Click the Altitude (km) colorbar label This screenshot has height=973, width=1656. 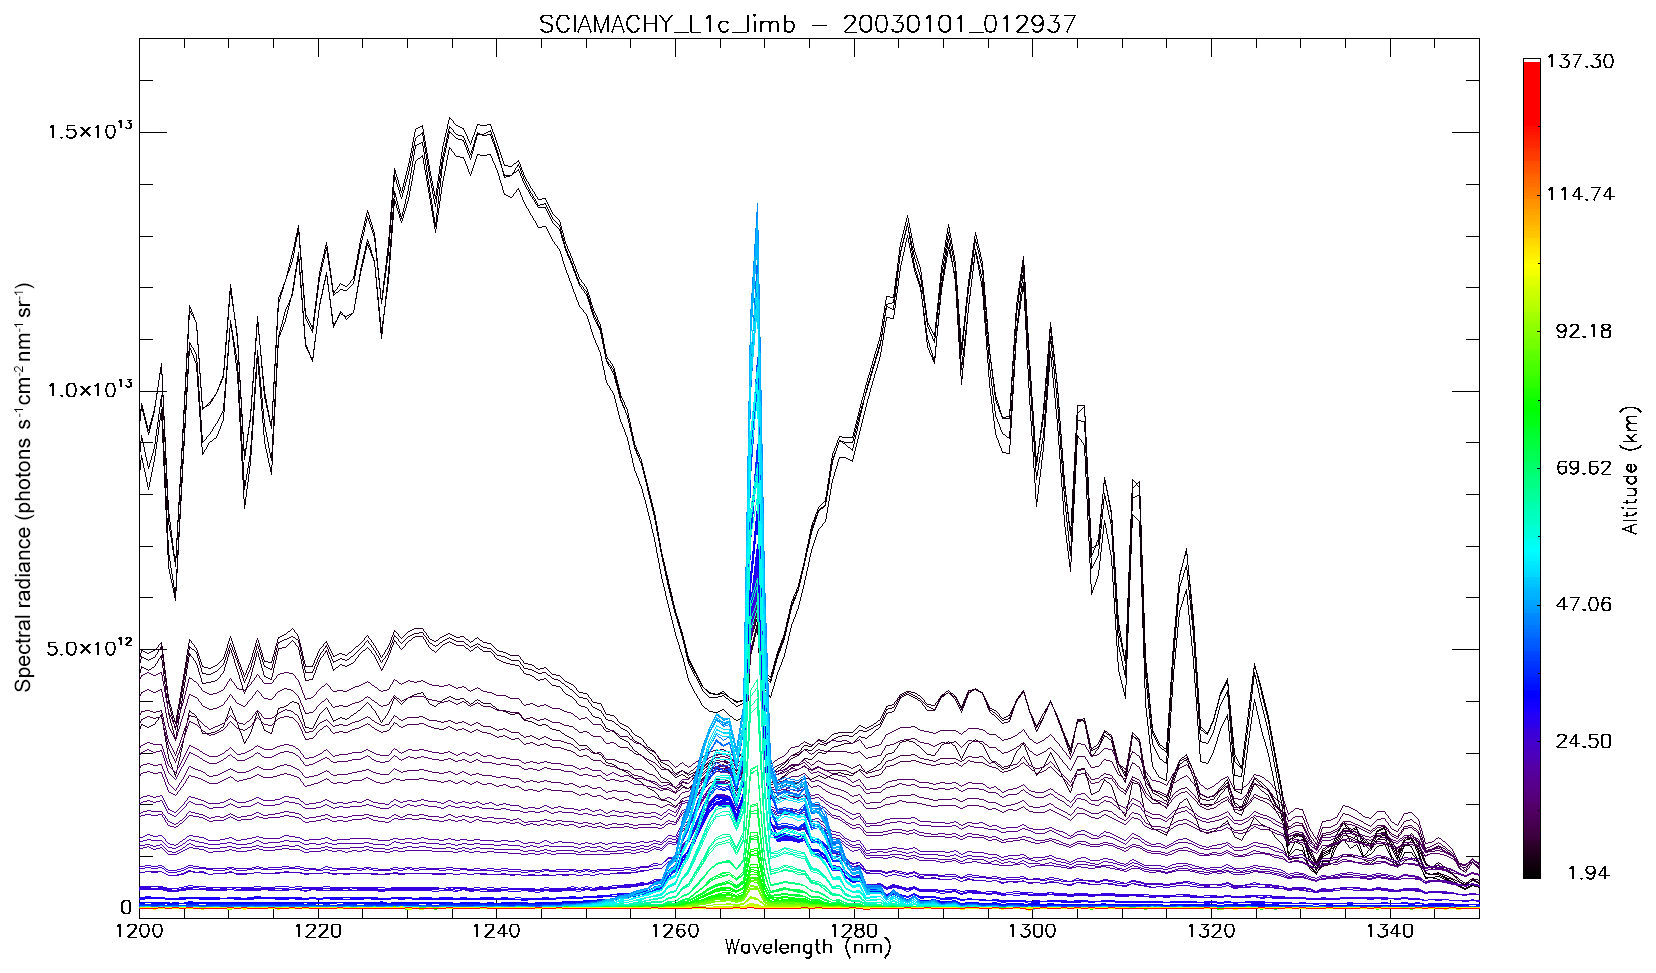pyautogui.click(x=1631, y=470)
